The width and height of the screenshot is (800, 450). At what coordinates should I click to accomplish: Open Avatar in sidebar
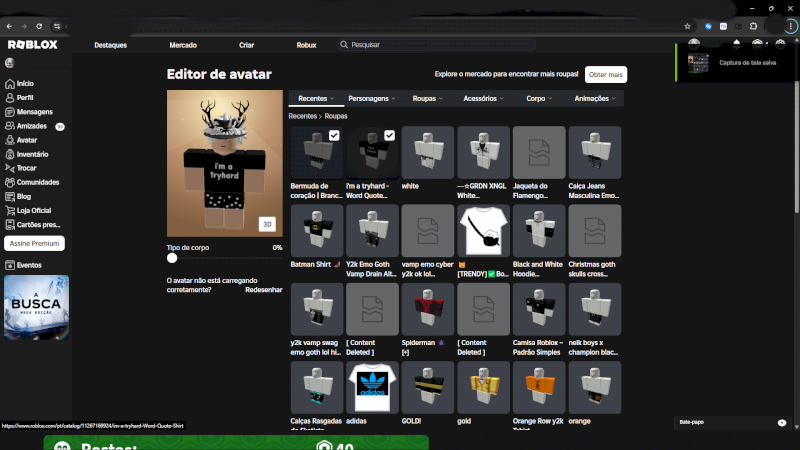pos(21,140)
